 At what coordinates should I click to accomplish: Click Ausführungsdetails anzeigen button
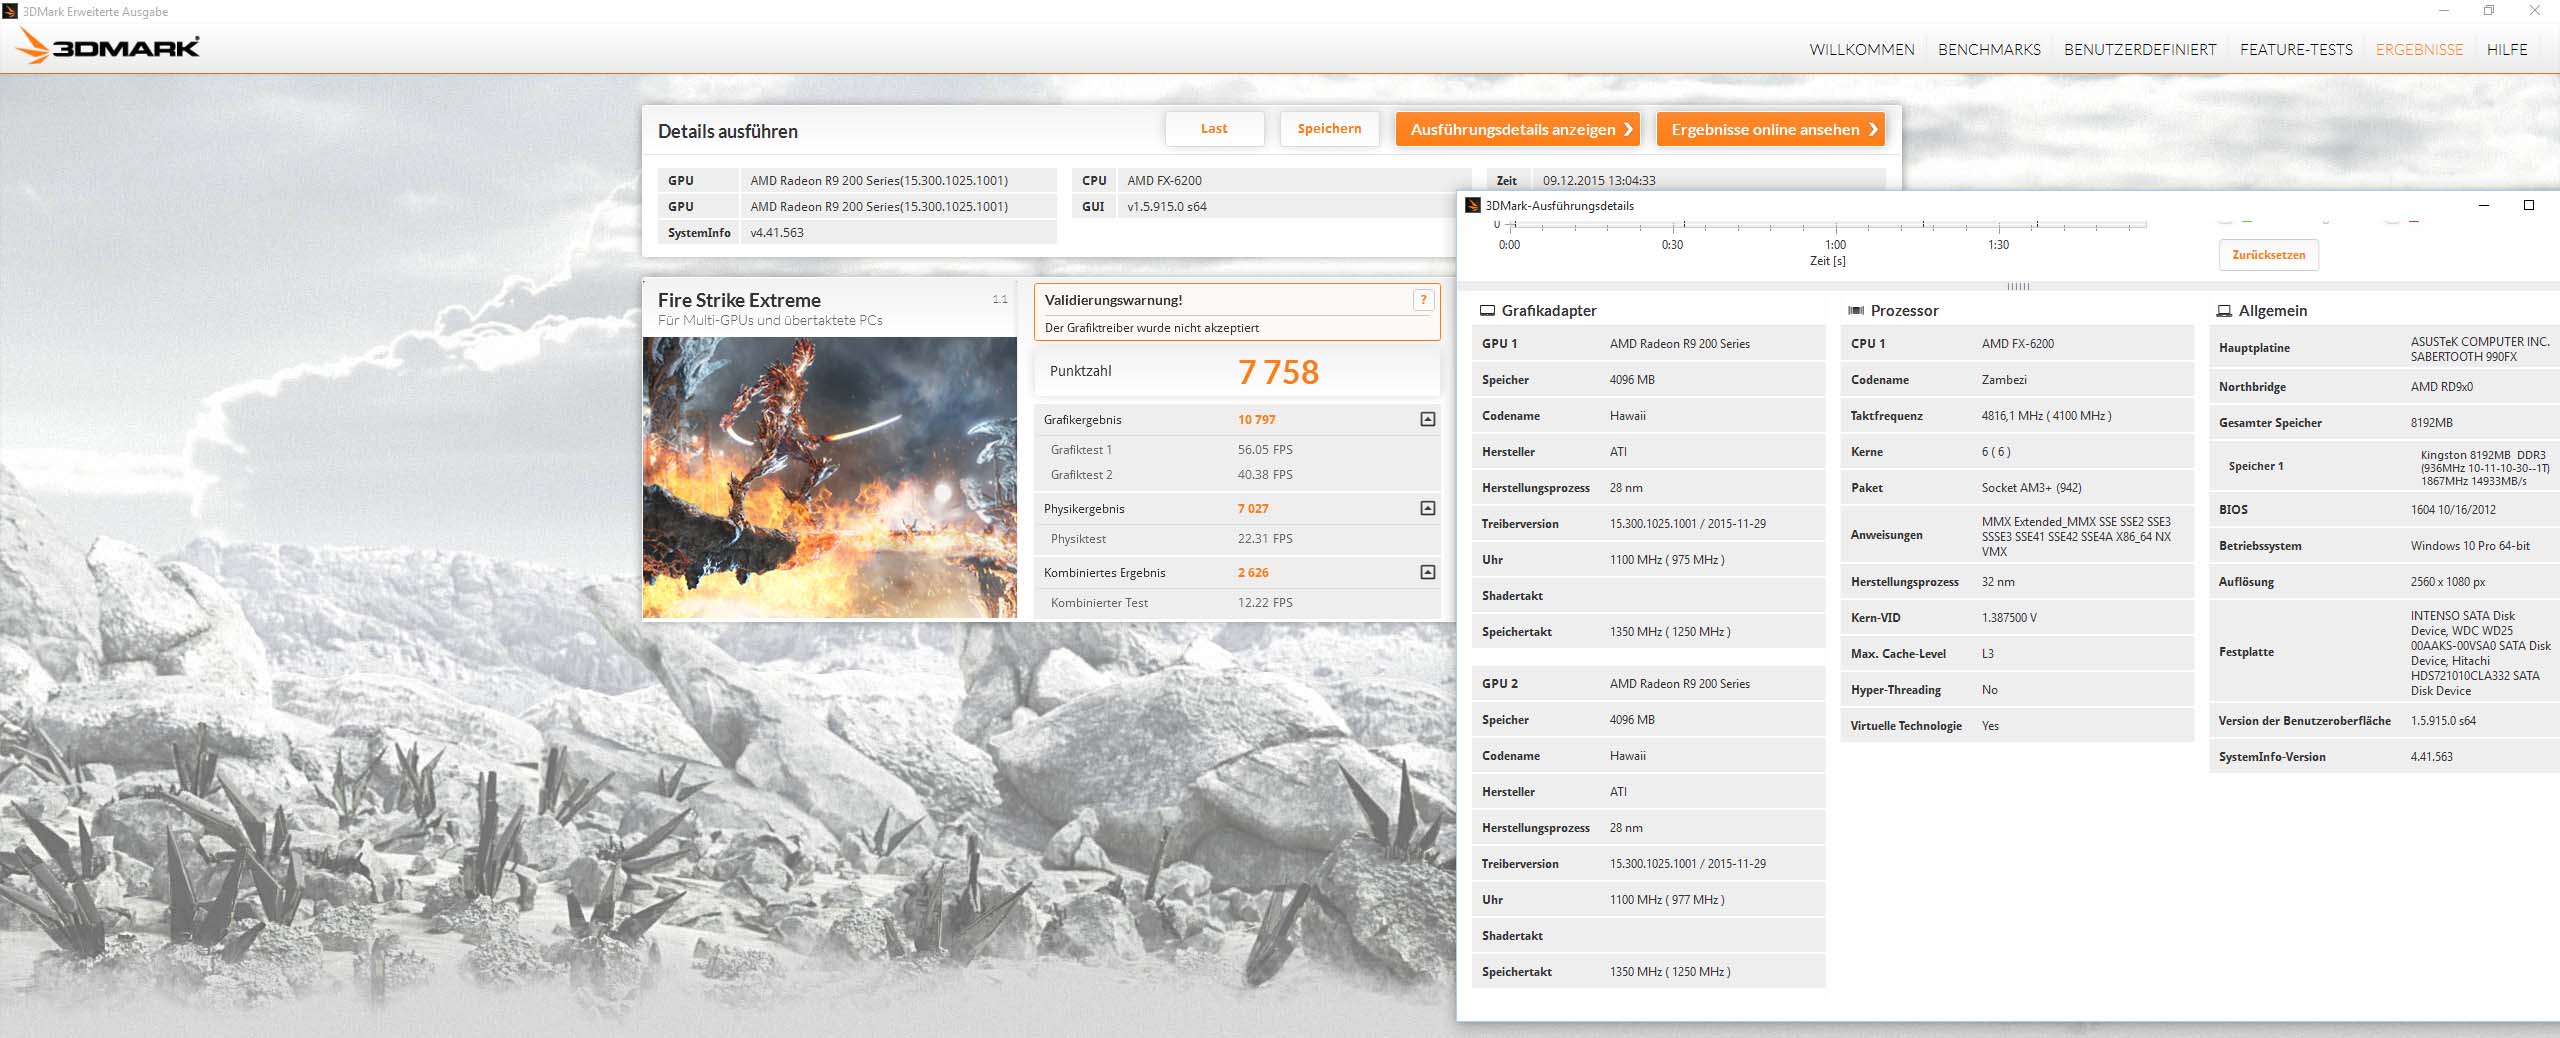(x=1518, y=129)
